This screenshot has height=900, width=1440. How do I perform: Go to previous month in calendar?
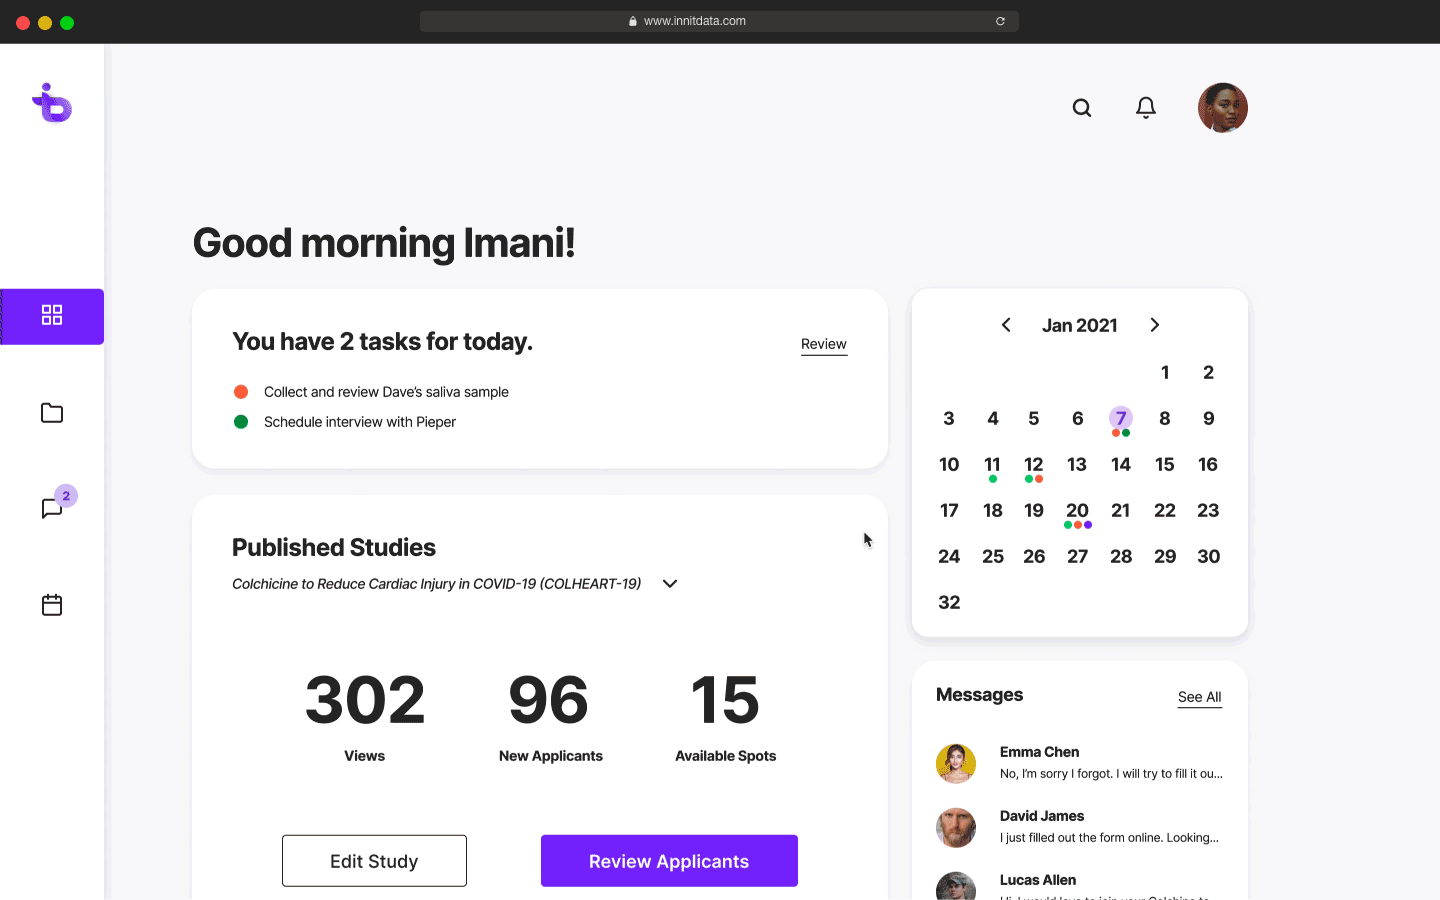pos(1006,325)
